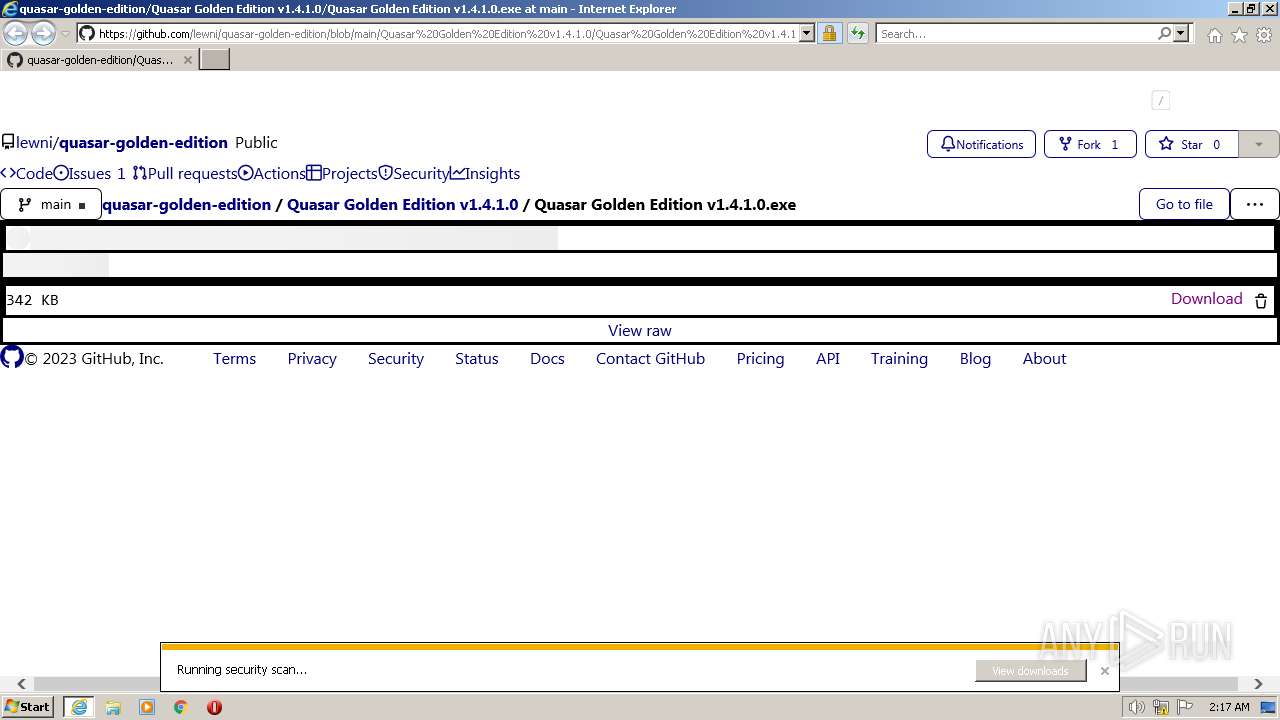Open the Favorites star icon

[1239, 35]
